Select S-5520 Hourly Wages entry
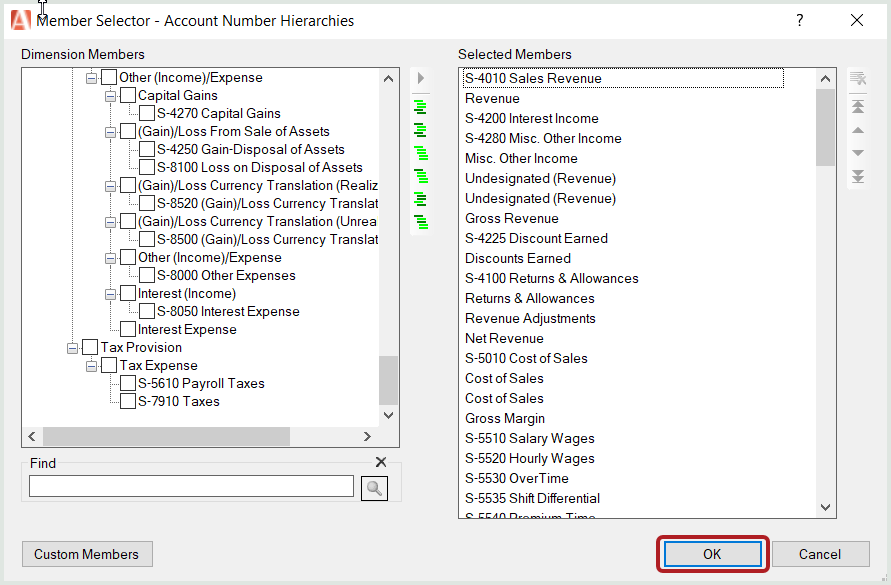 click(530, 458)
